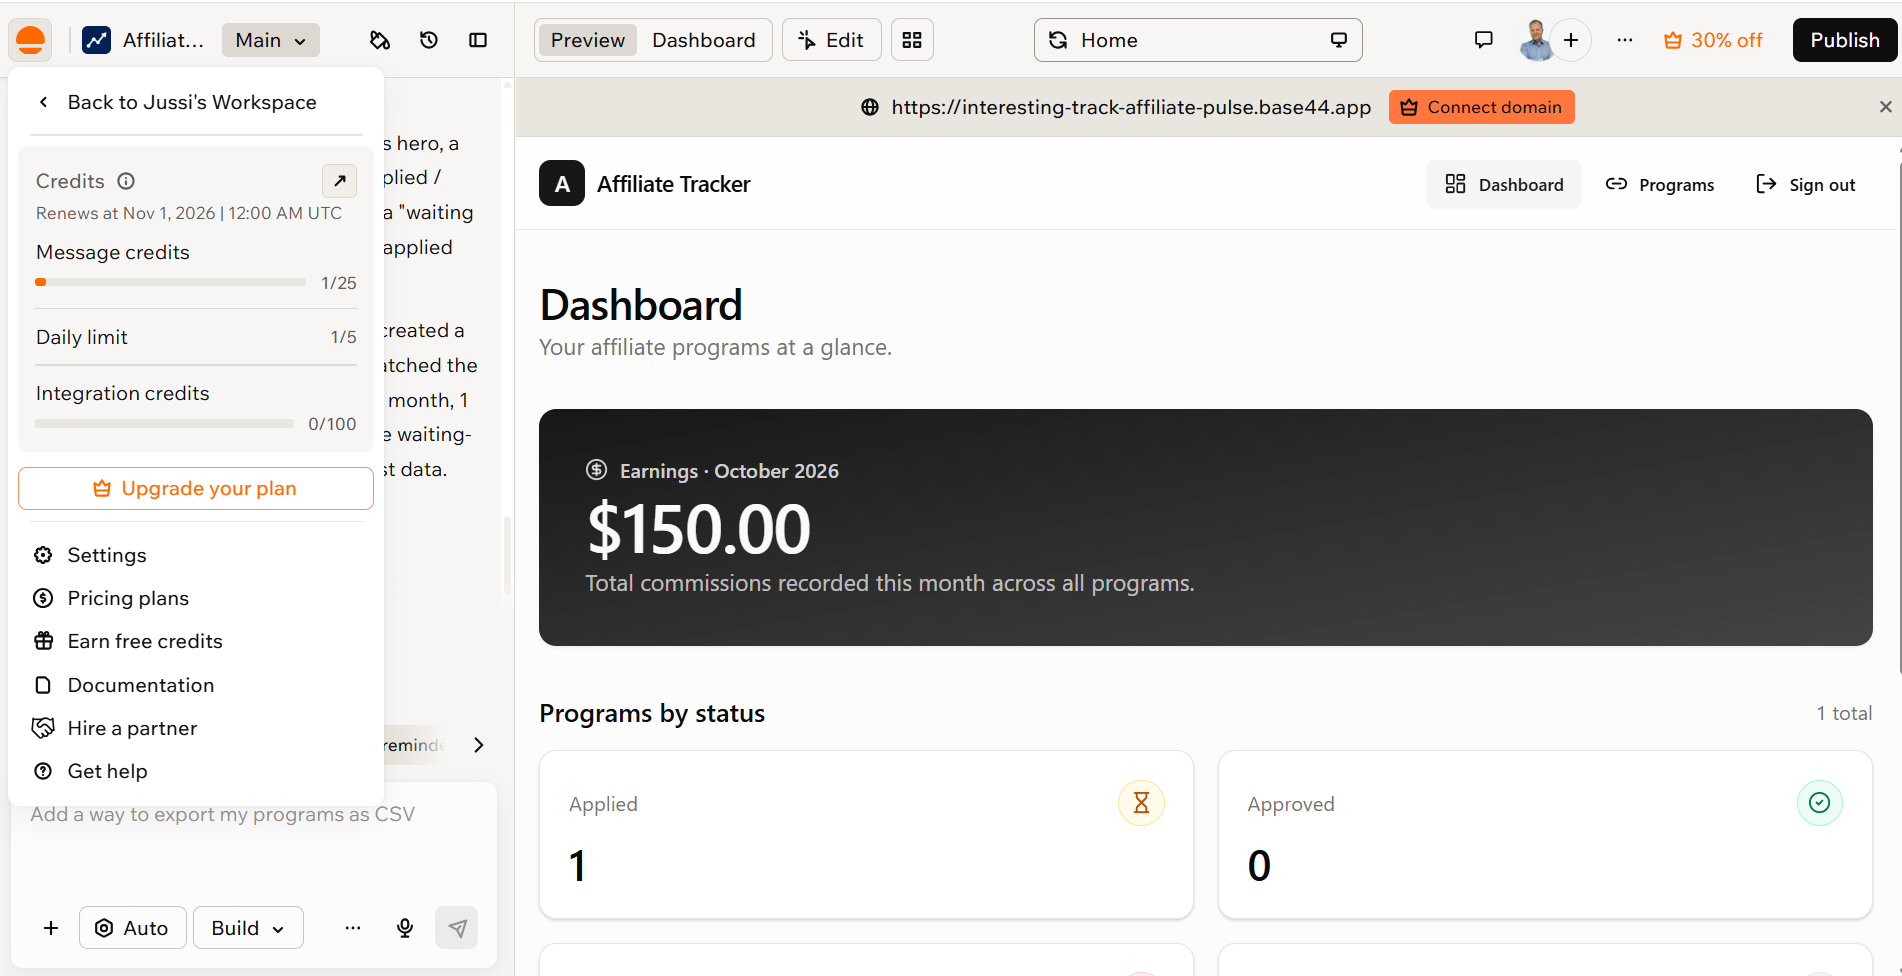This screenshot has height=976, width=1902.
Task: Click the 30% off offer
Action: coord(1713,40)
